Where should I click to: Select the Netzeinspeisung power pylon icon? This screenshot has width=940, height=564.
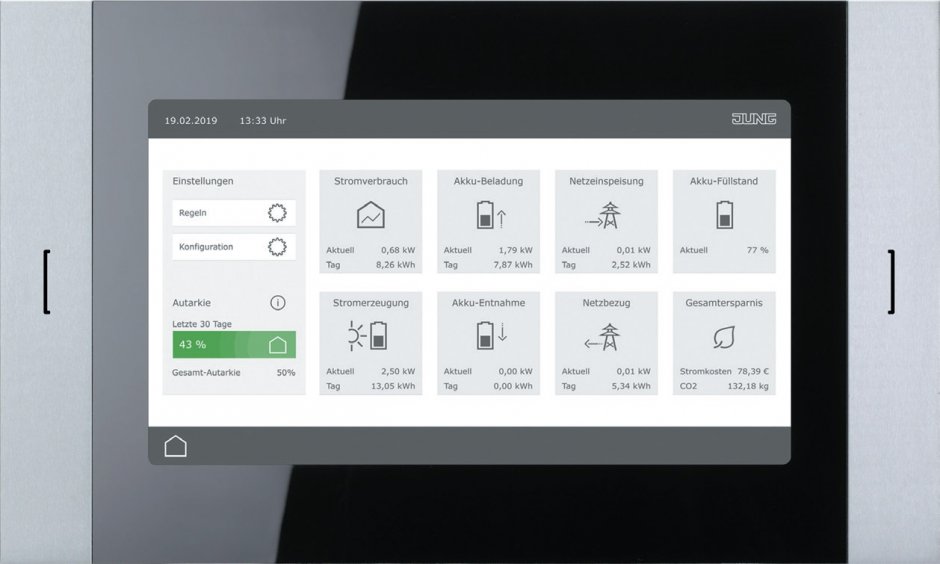pyautogui.click(x=603, y=215)
